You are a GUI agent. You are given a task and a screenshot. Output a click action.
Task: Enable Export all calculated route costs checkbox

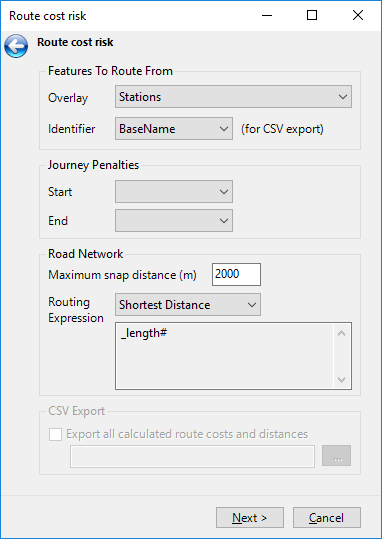click(55, 434)
